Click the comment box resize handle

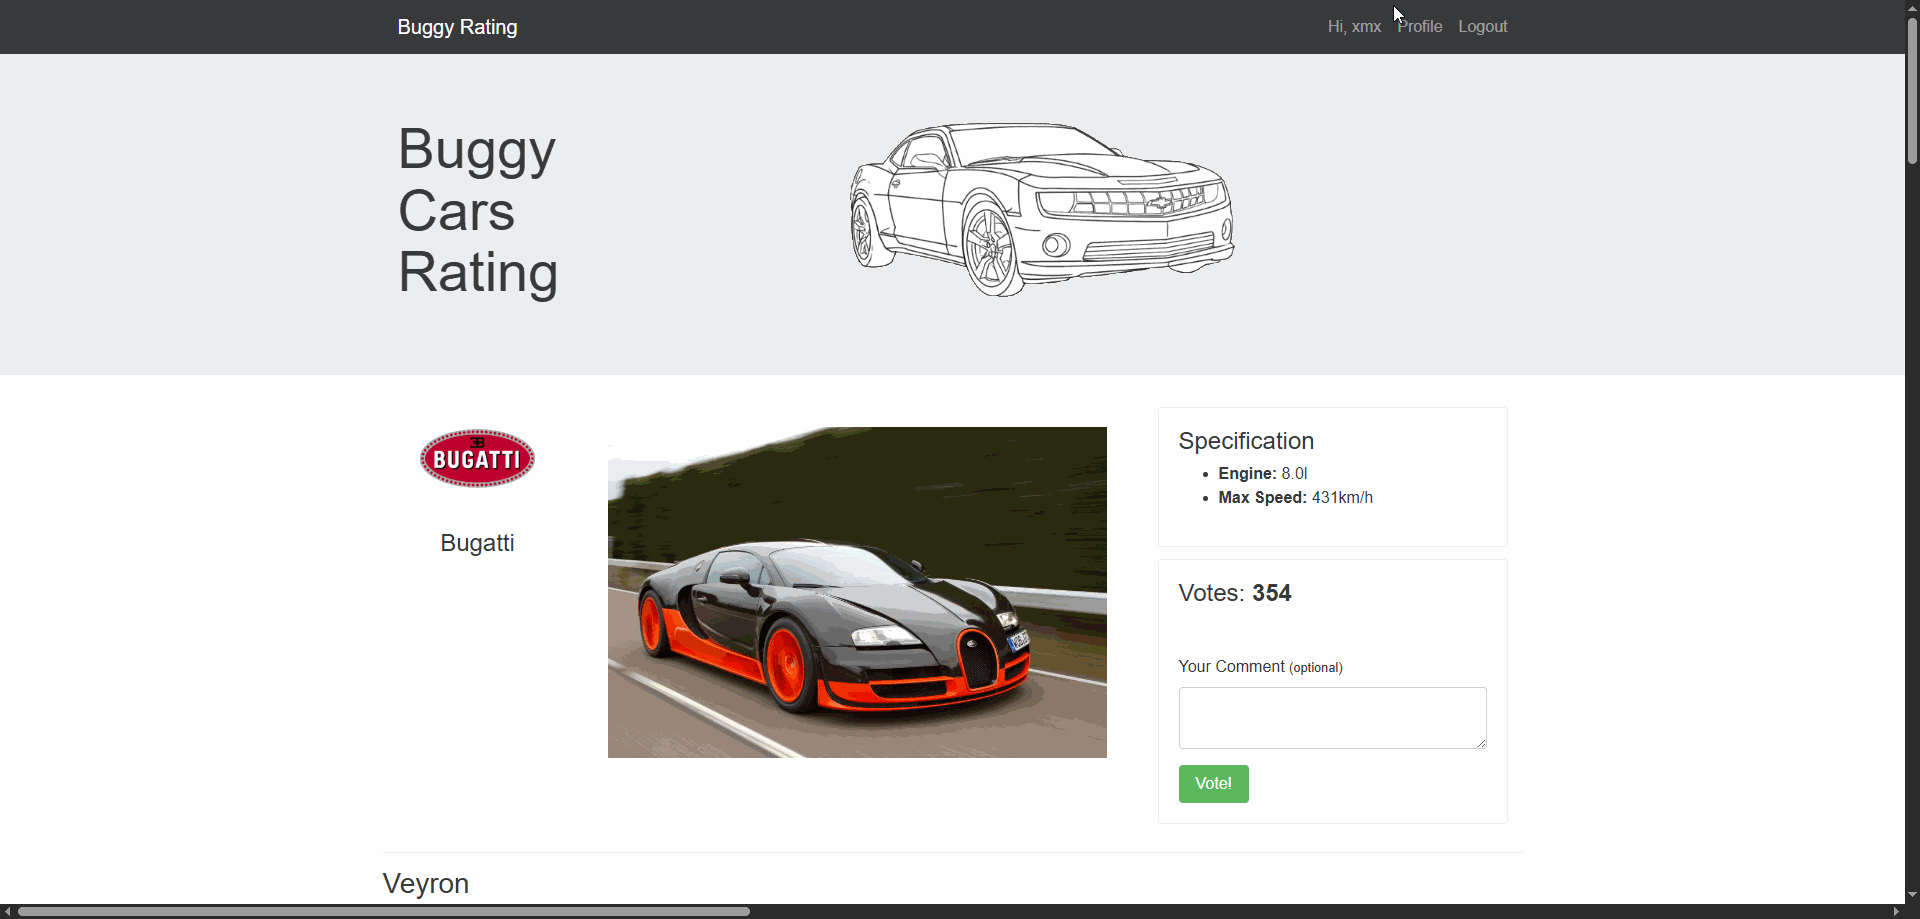1481,743
